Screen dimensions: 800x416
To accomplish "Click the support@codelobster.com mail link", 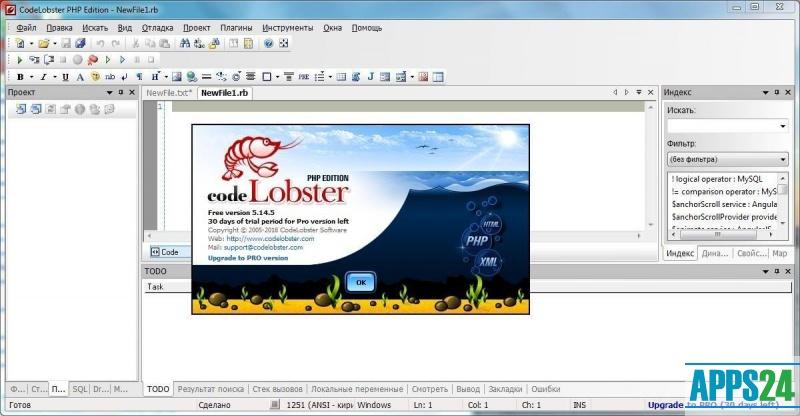I will [x=263, y=248].
